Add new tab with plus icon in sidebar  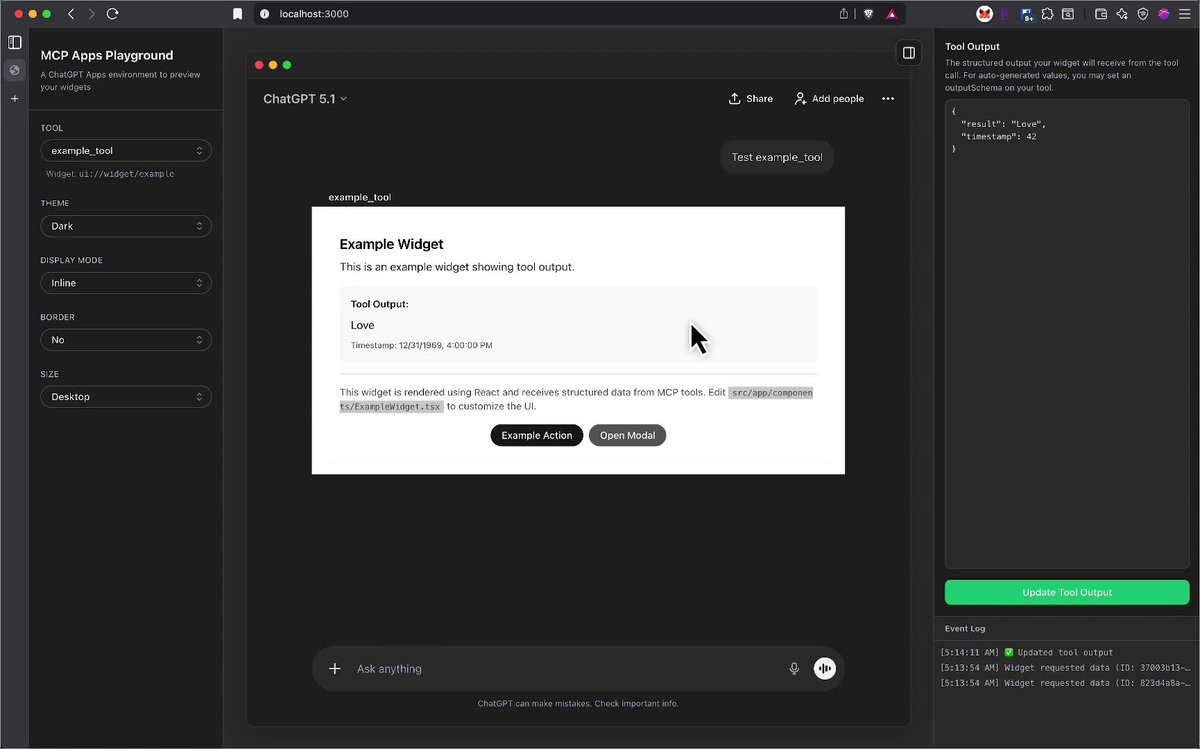pyautogui.click(x=14, y=99)
